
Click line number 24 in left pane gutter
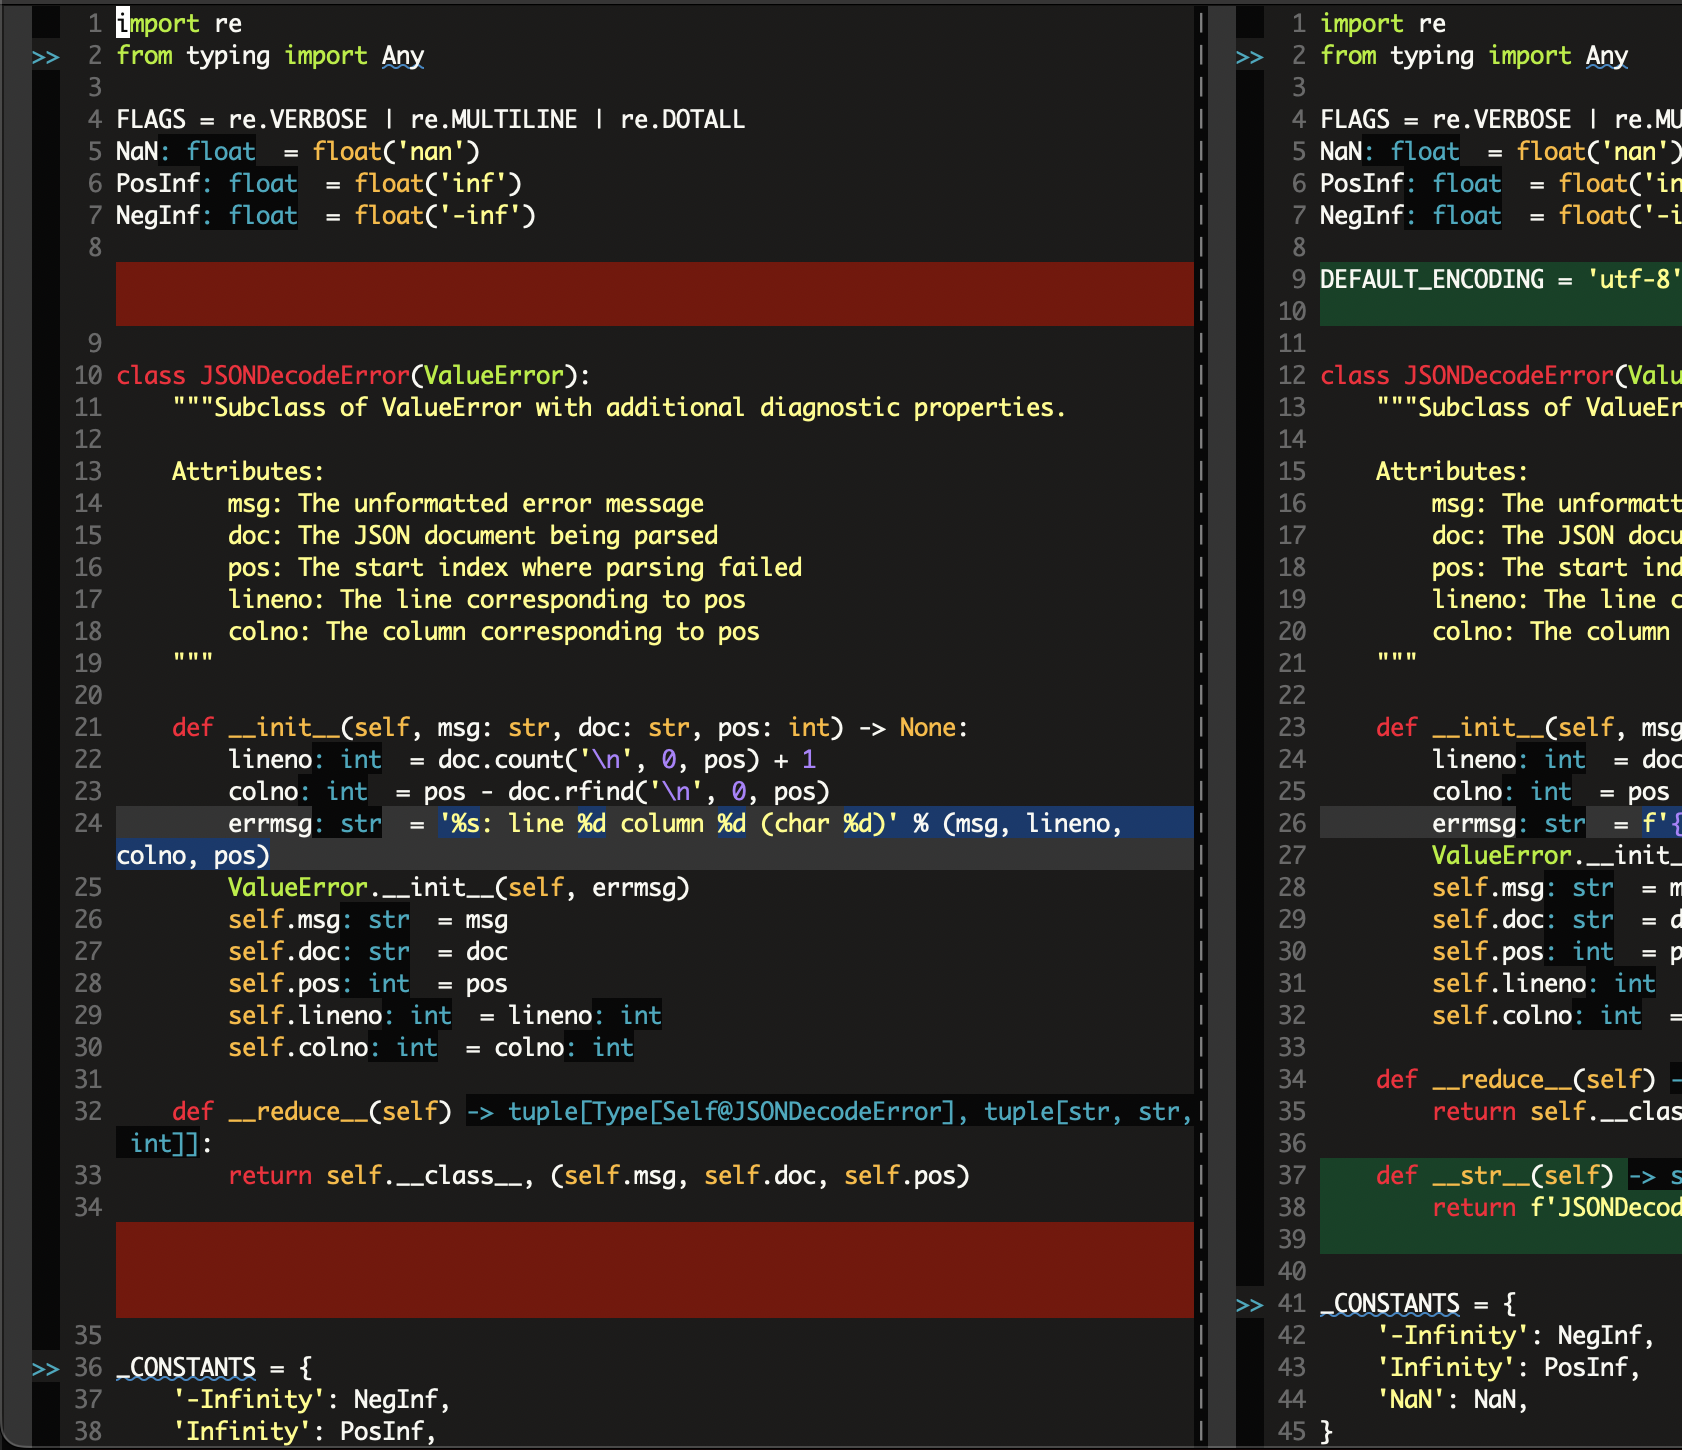coord(88,824)
